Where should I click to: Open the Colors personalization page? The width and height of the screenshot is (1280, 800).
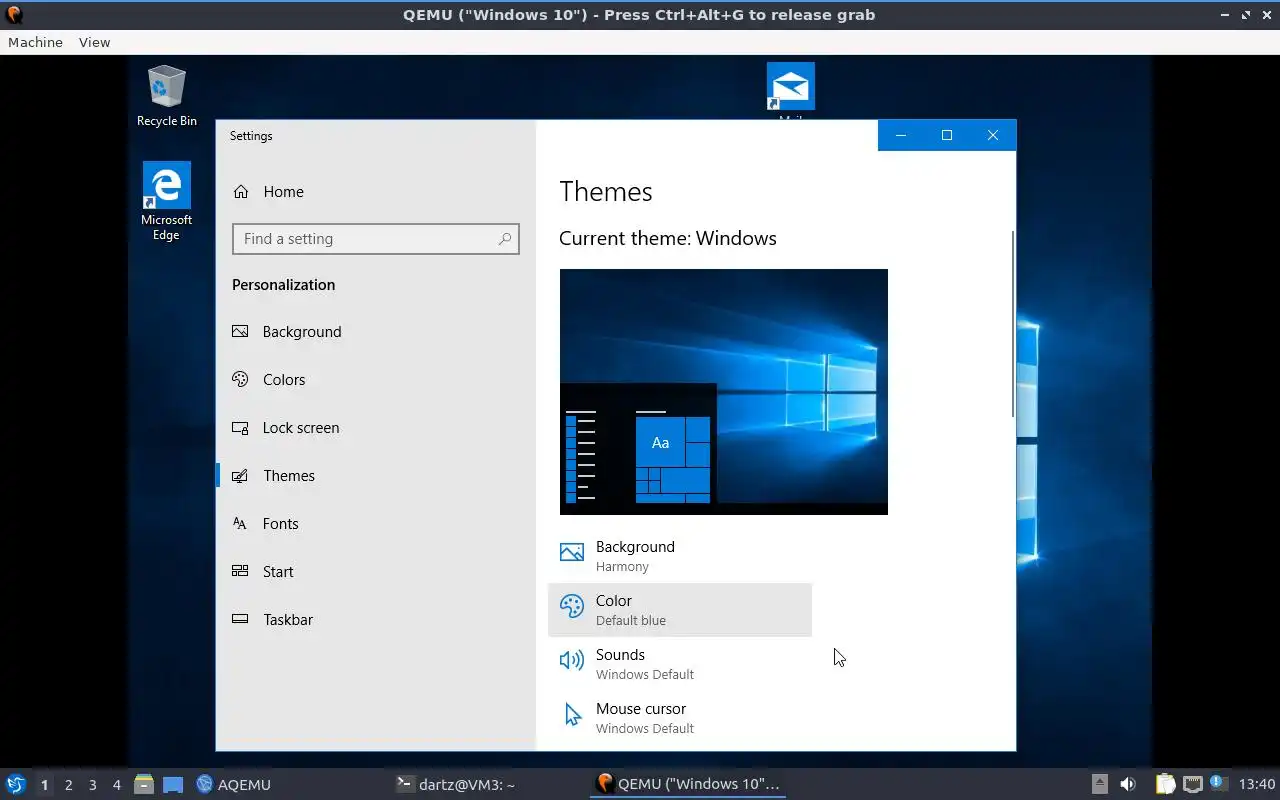click(376, 380)
